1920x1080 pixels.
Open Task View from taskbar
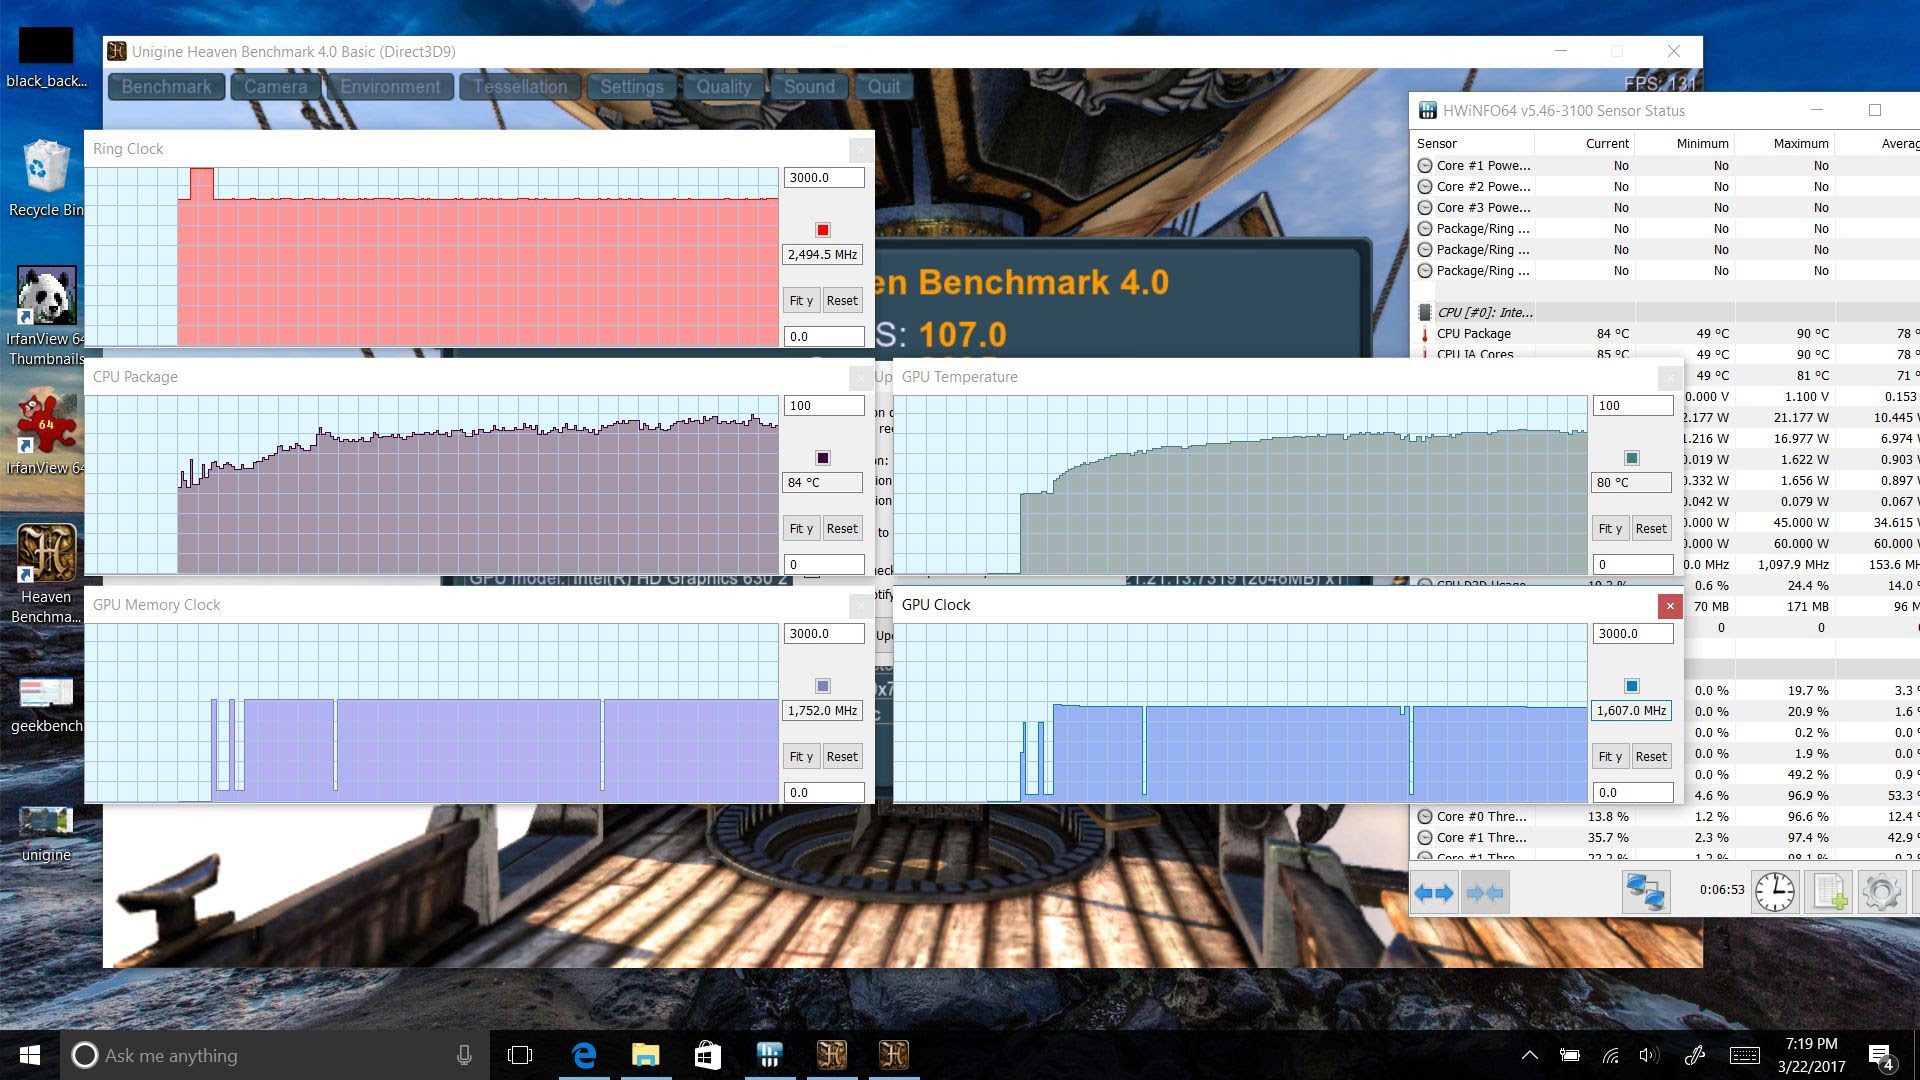(520, 1055)
